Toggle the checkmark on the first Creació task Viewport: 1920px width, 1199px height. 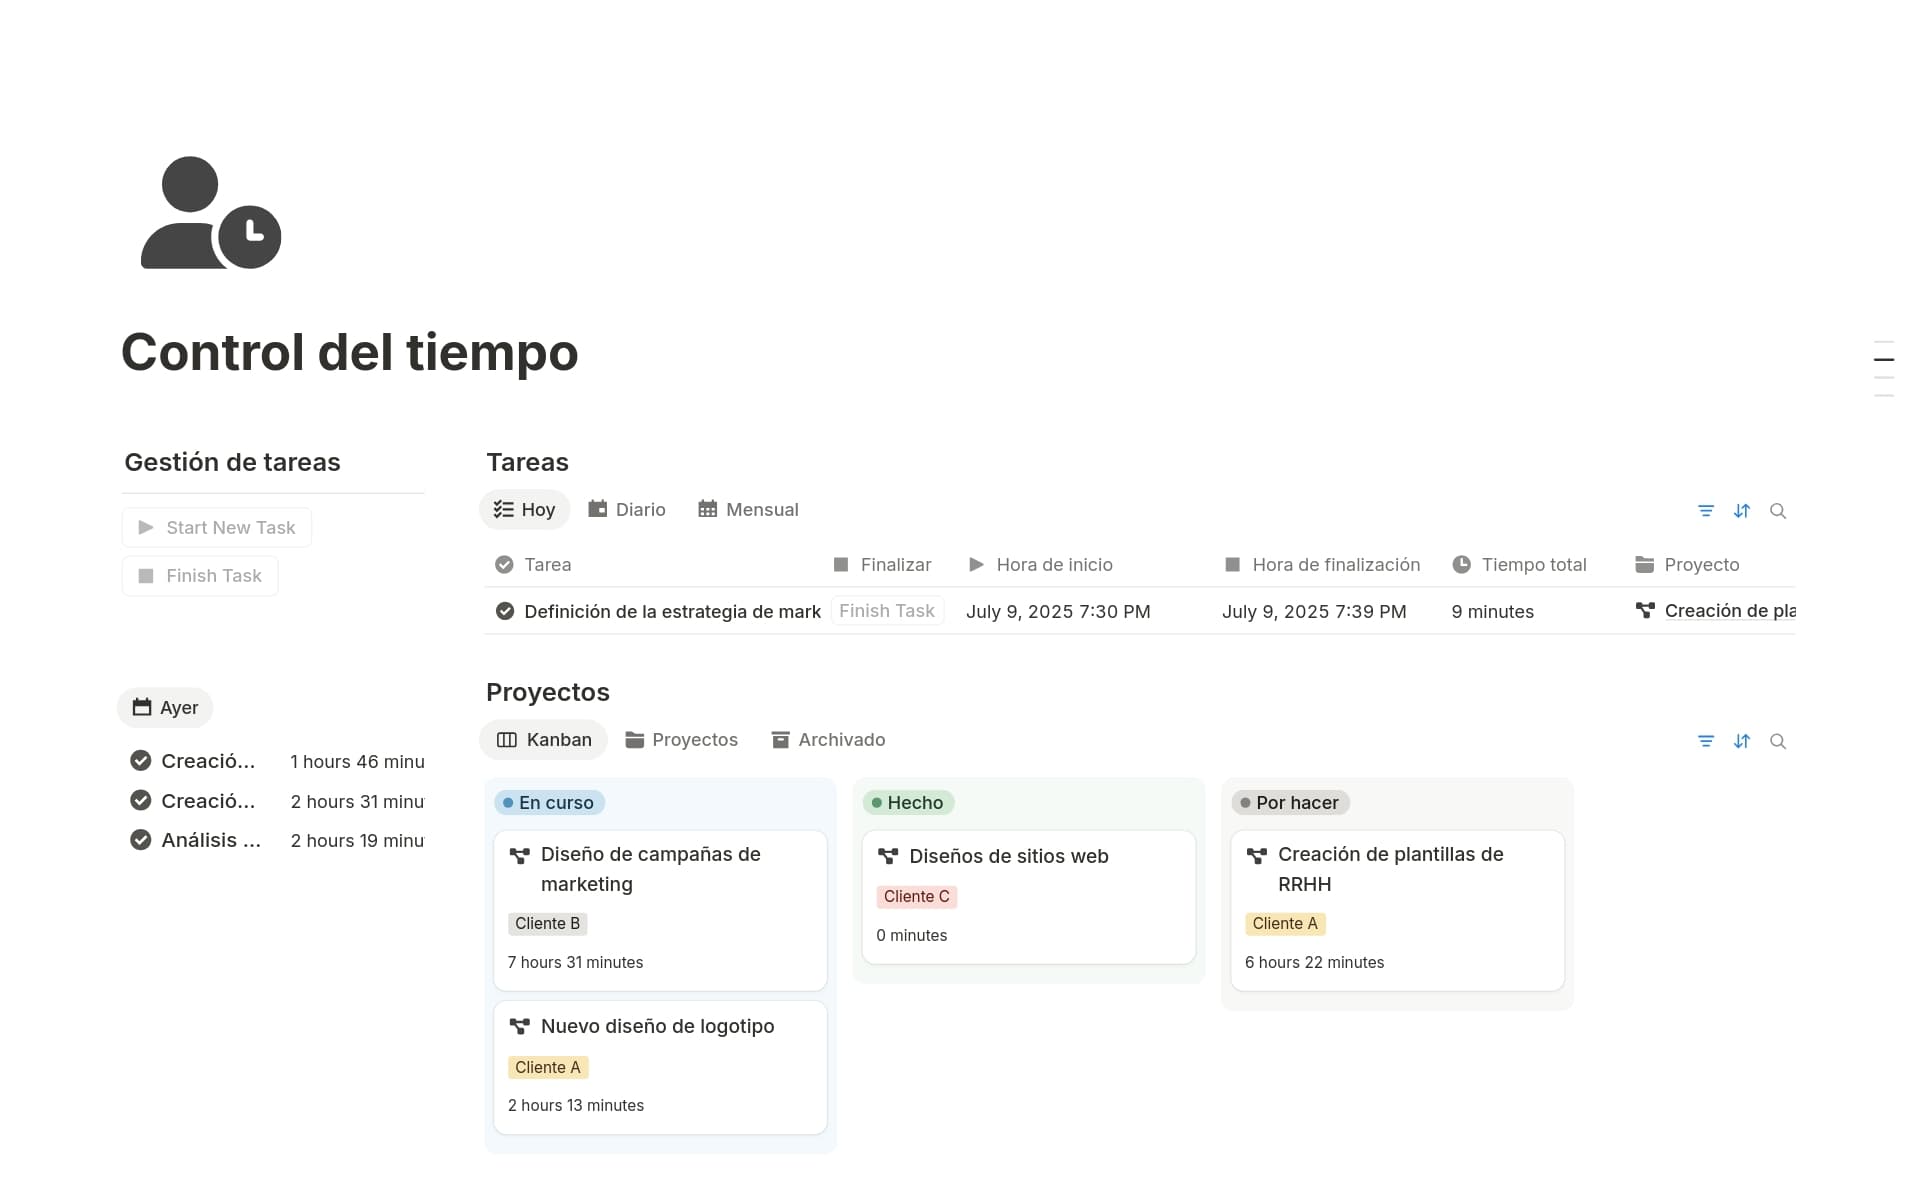(141, 761)
